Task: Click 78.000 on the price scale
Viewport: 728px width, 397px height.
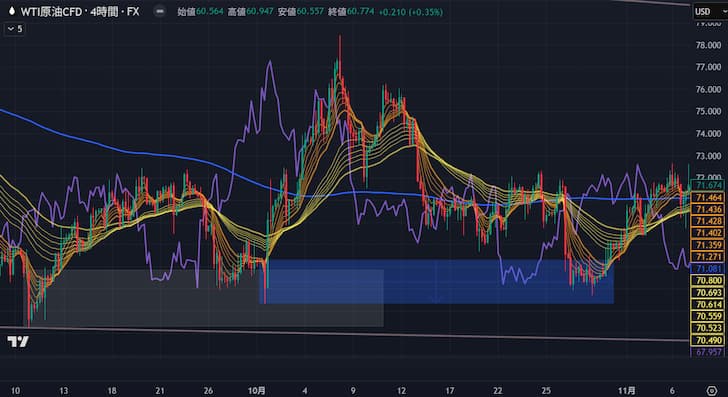Action: point(708,45)
